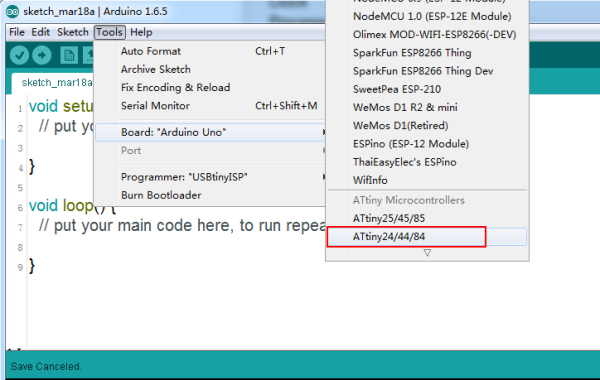The image size is (600, 380).
Task: Click the Verify checkmark toolbar icon
Action: [x=19, y=55]
